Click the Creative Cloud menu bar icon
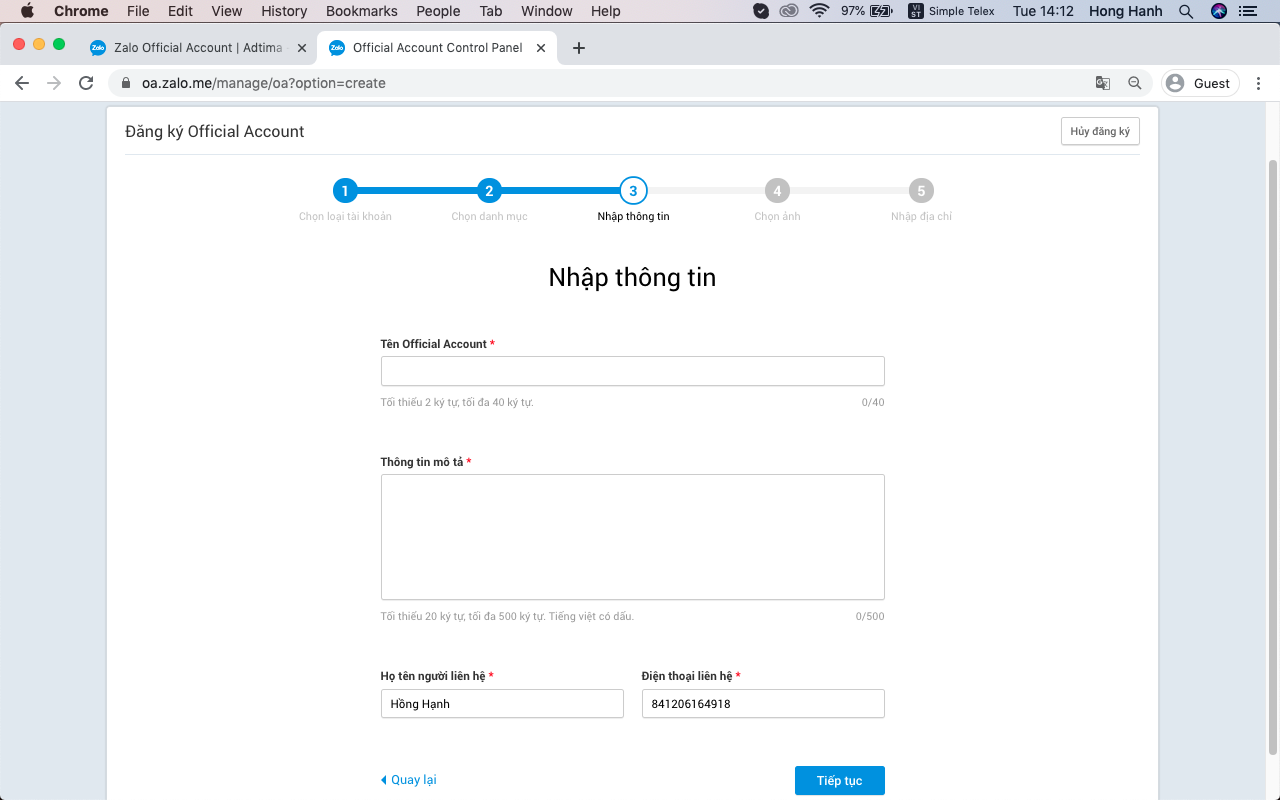 (790, 11)
